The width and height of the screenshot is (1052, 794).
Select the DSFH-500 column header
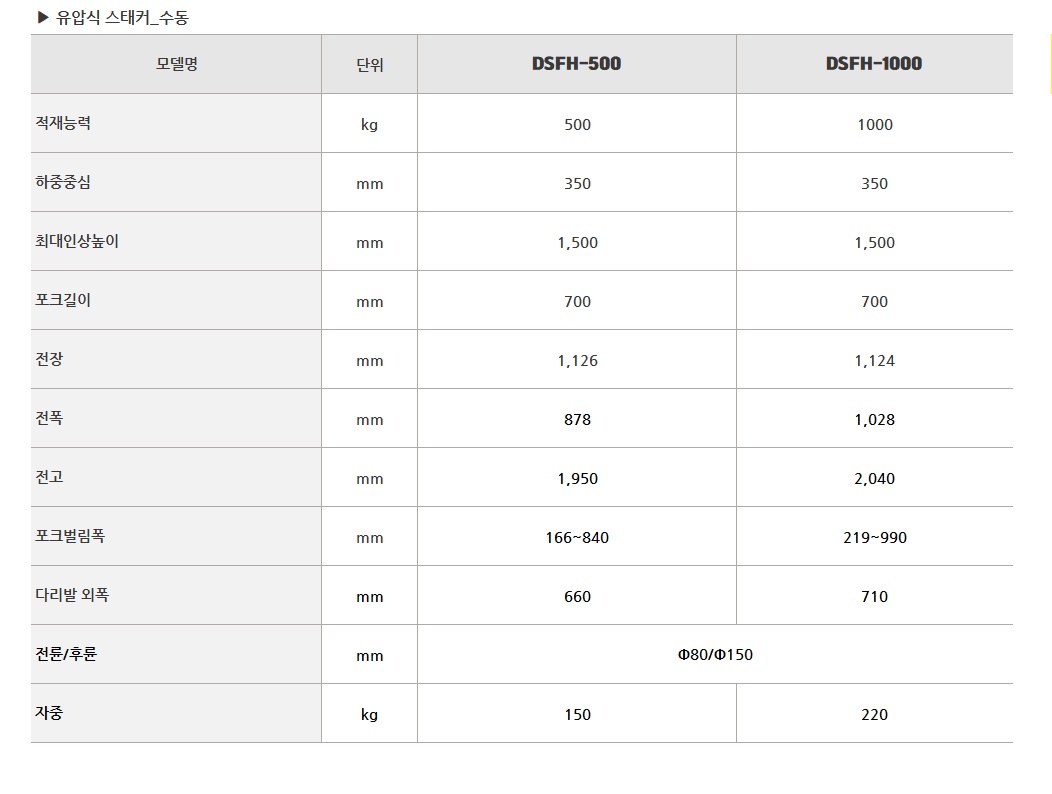click(576, 64)
